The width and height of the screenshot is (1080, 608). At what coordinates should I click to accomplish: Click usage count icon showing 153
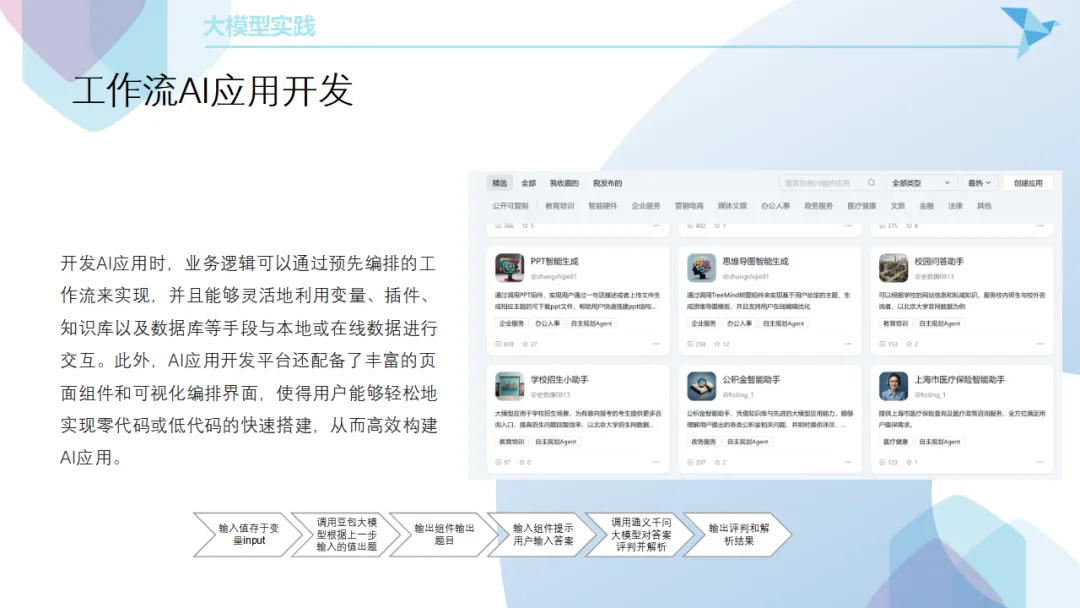point(882,344)
